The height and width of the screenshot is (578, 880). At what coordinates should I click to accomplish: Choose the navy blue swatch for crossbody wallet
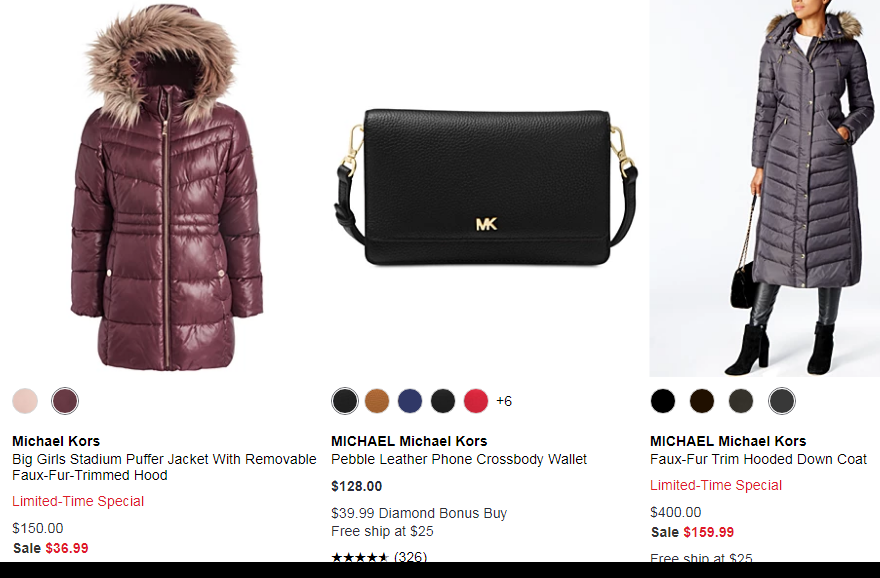tap(410, 401)
